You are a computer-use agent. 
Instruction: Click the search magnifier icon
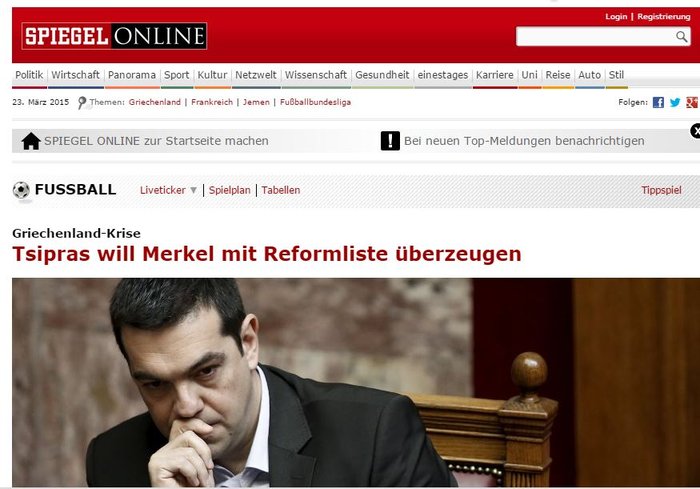(681, 37)
